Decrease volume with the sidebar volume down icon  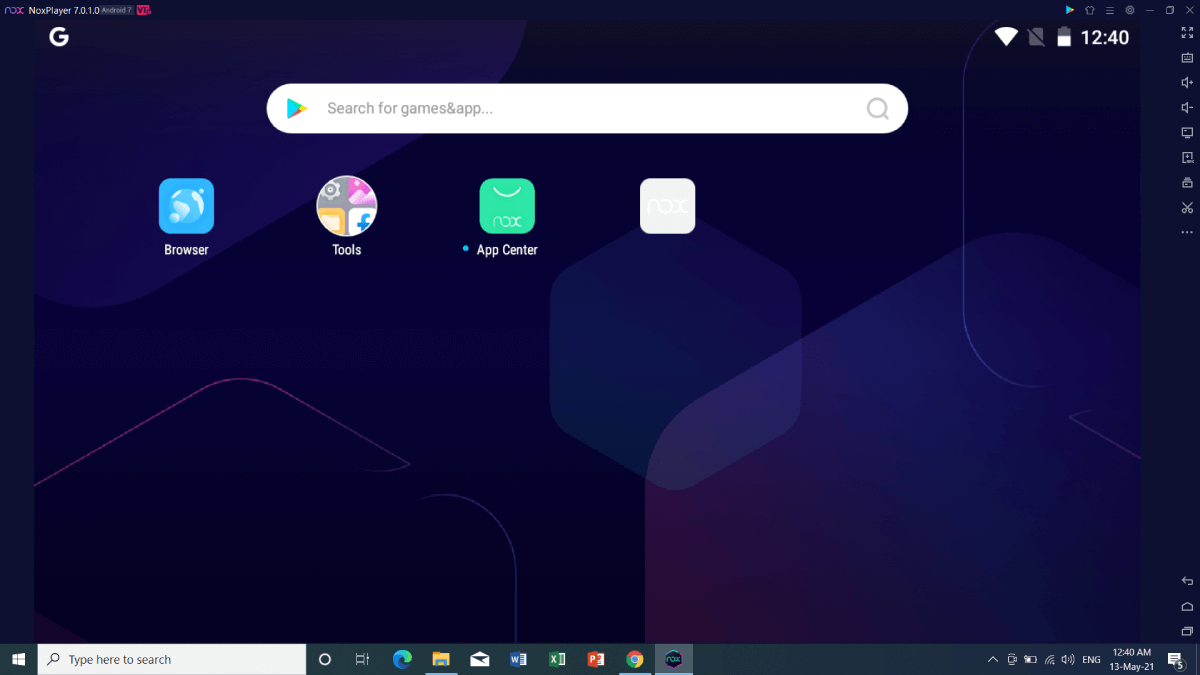pyautogui.click(x=1187, y=108)
